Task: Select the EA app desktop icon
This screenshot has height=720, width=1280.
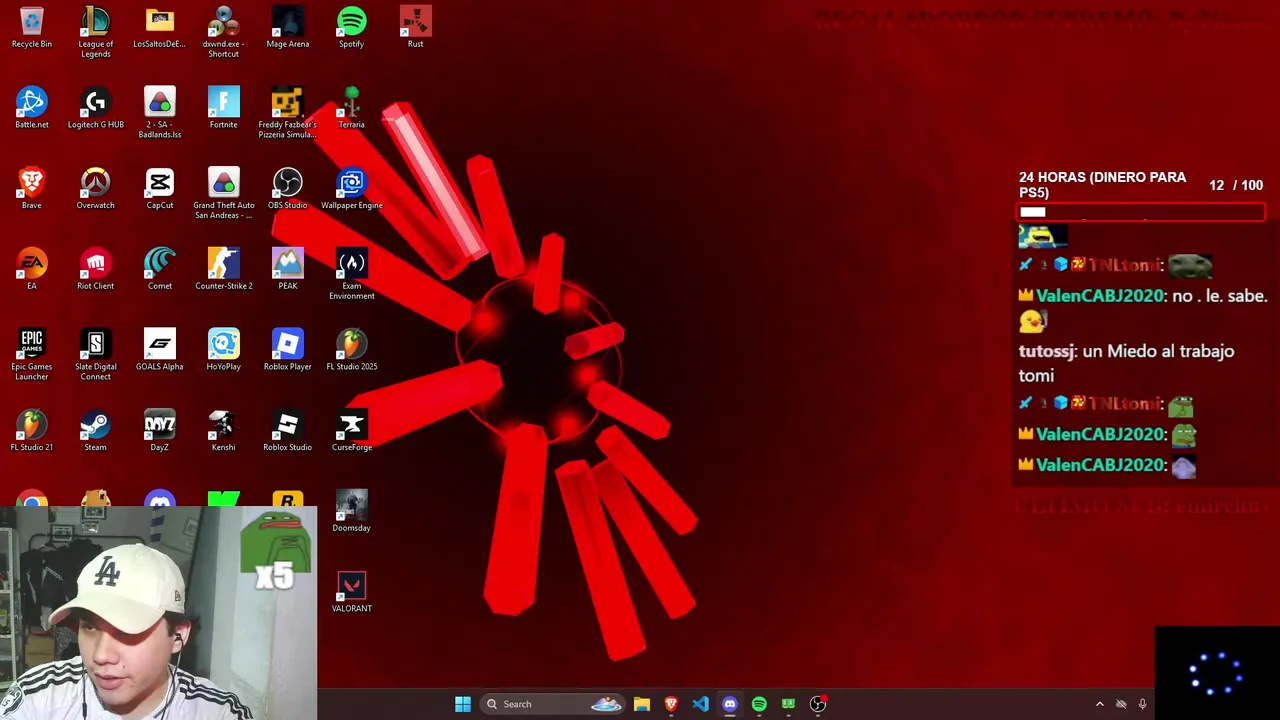Action: click(x=32, y=270)
